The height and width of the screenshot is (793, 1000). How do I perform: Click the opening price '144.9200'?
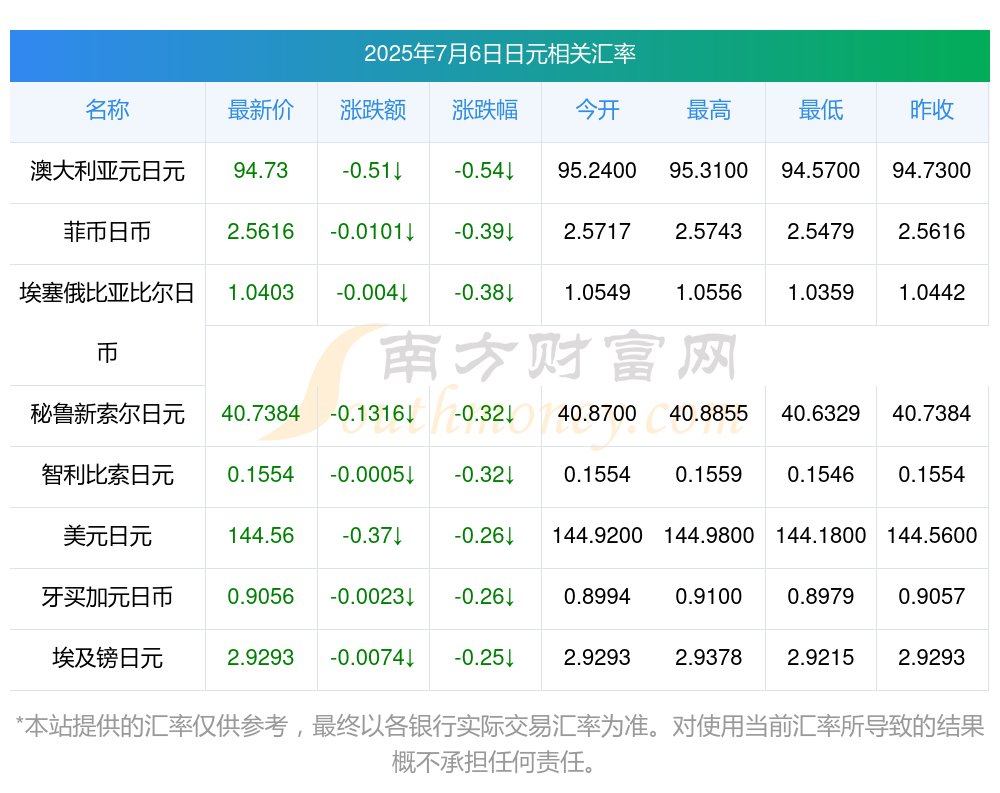597,535
